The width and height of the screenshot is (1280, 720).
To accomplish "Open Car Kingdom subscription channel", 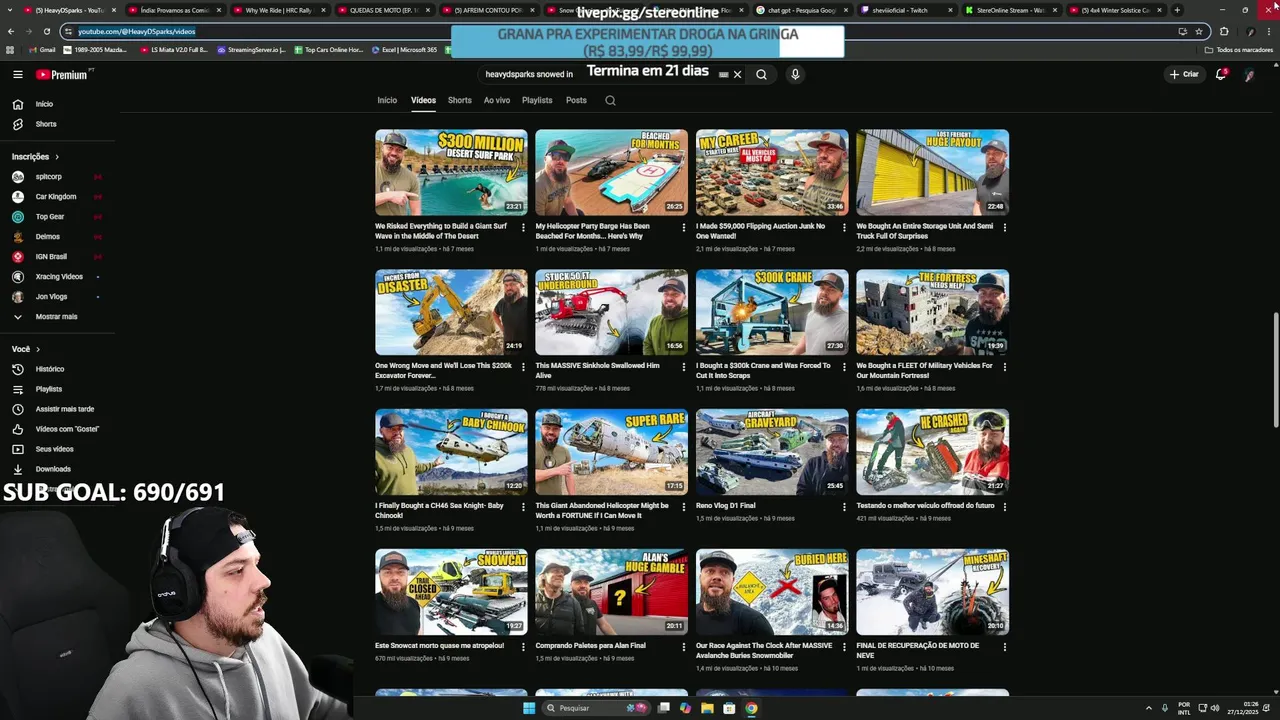I will [56, 197].
